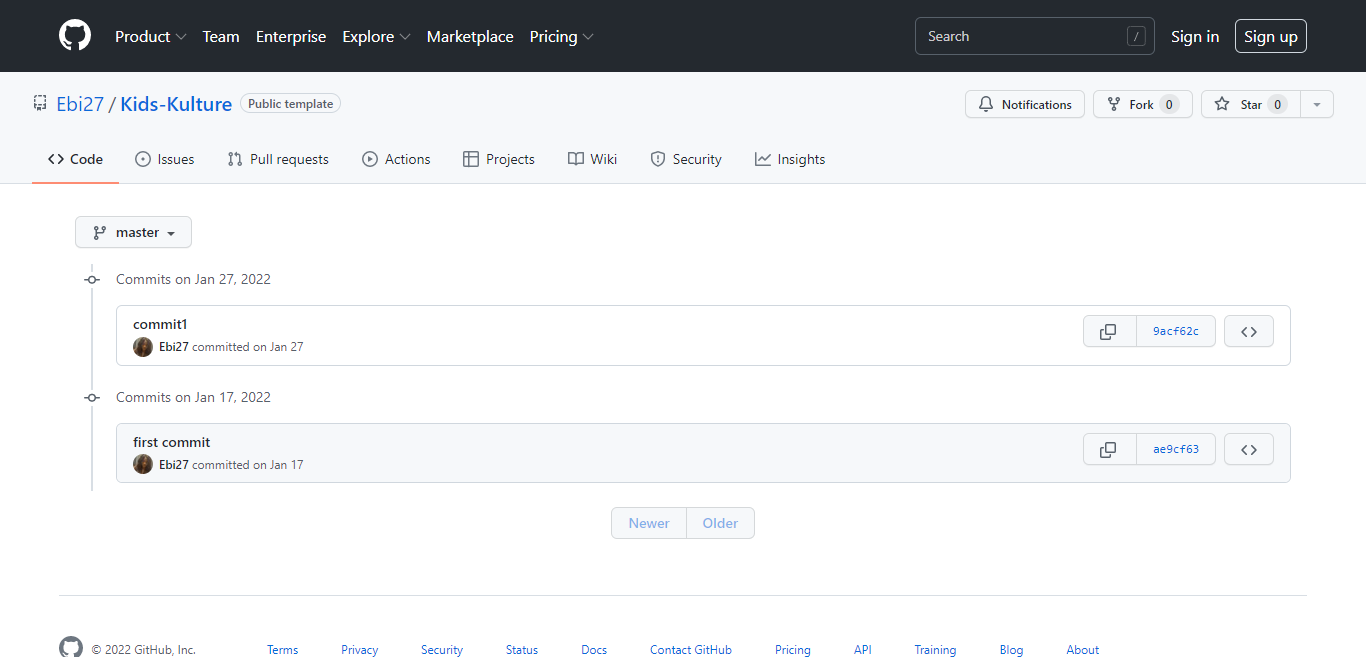1366x657 pixels.
Task: Browse repository at commit ae9cf63
Action: [1249, 449]
